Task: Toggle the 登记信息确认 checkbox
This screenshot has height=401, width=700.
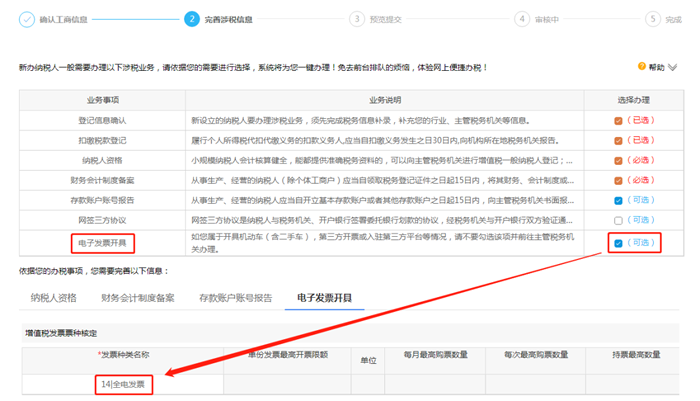Action: coord(619,121)
